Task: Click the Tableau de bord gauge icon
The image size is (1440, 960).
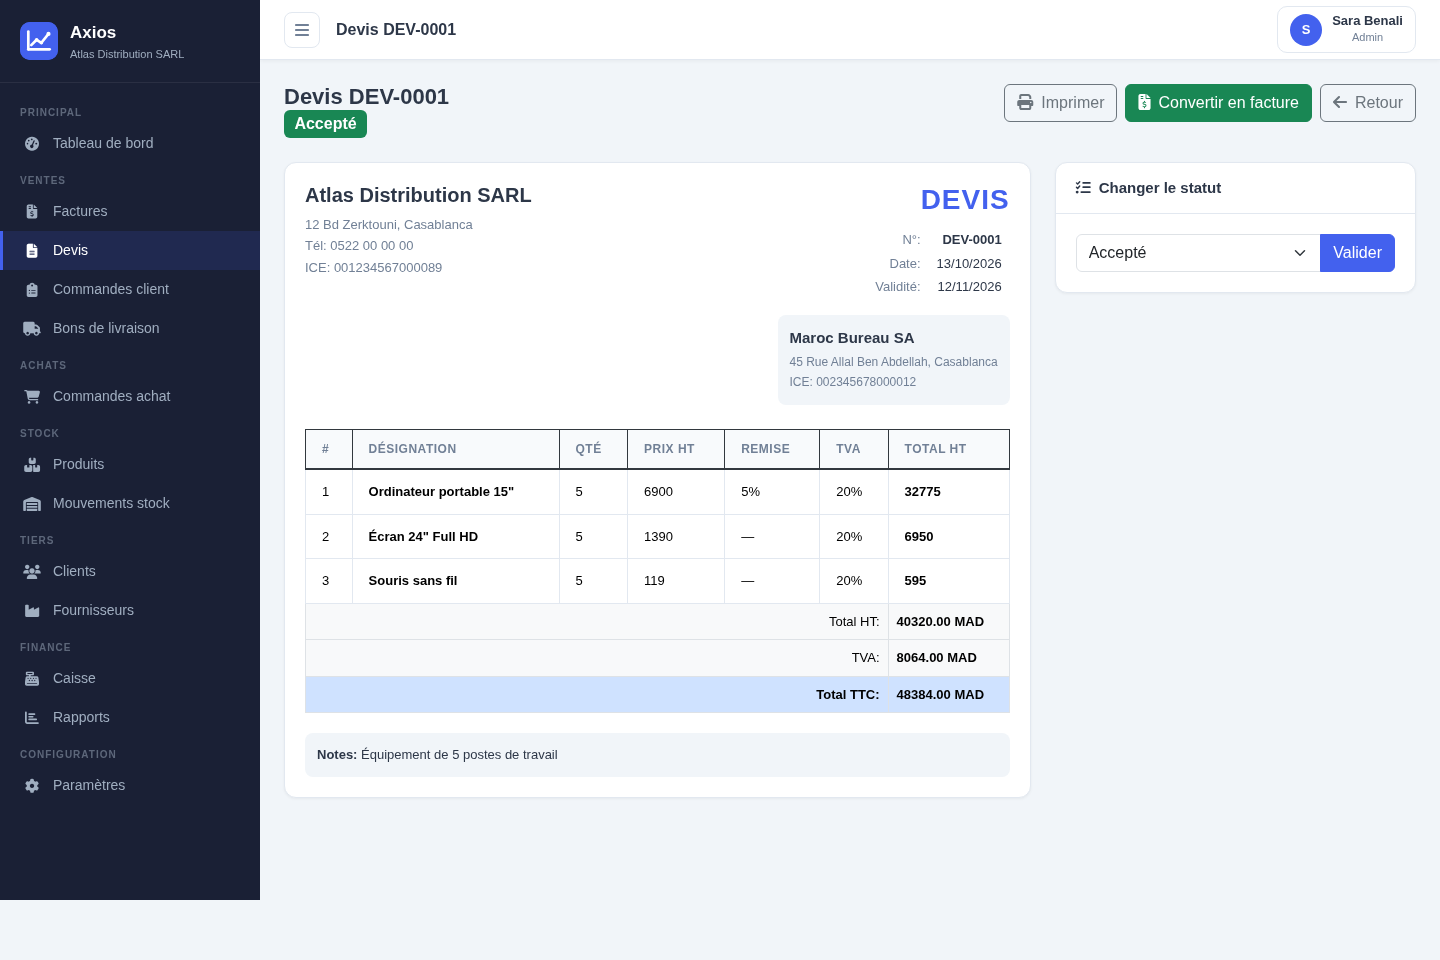Action: pos(32,143)
